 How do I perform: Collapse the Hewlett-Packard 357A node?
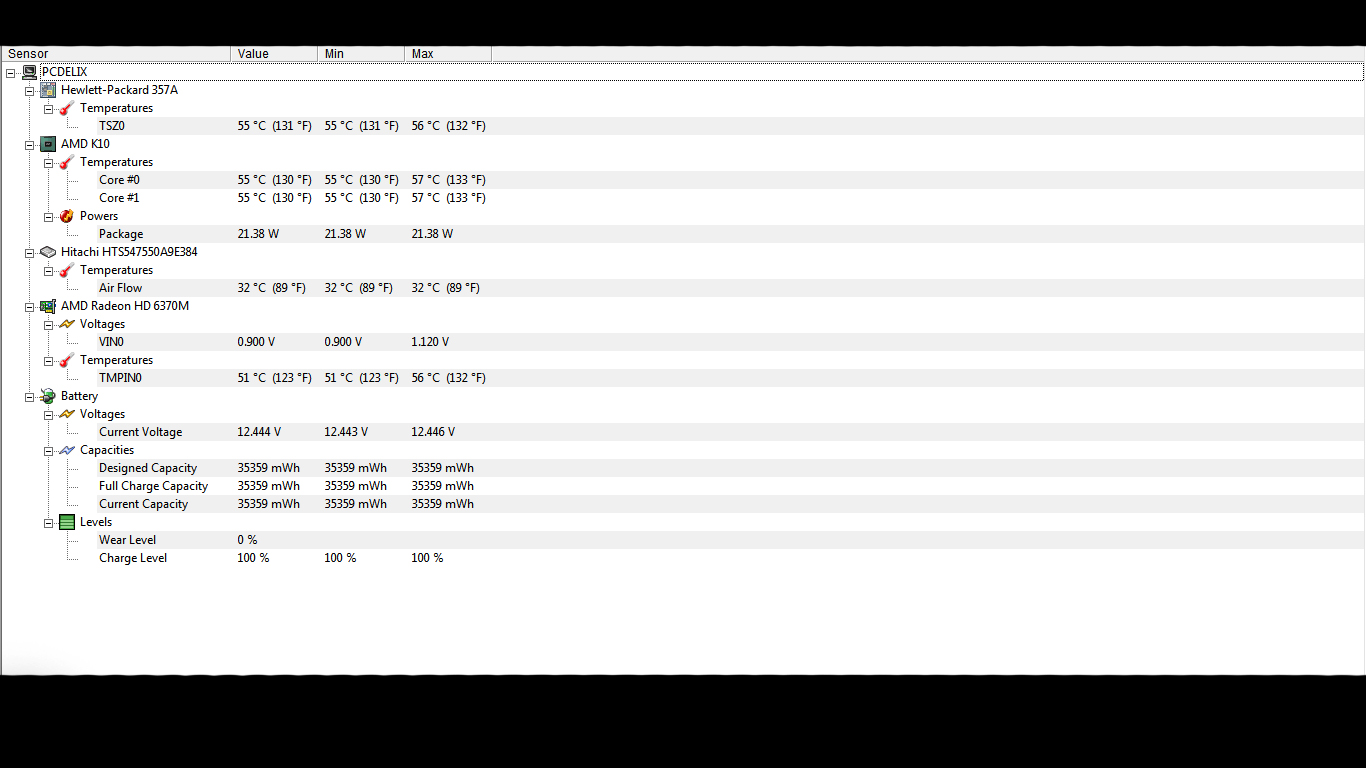pos(29,91)
